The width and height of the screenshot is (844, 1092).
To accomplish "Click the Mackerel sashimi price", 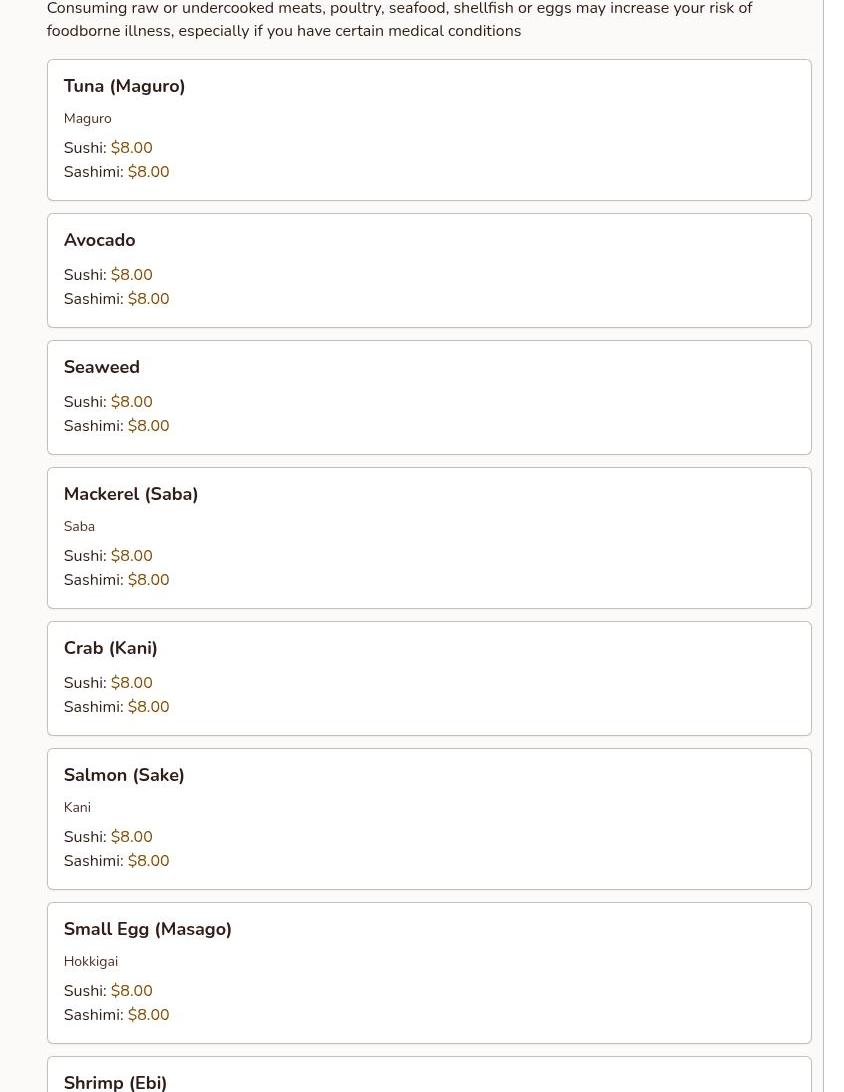I will [x=148, y=580].
